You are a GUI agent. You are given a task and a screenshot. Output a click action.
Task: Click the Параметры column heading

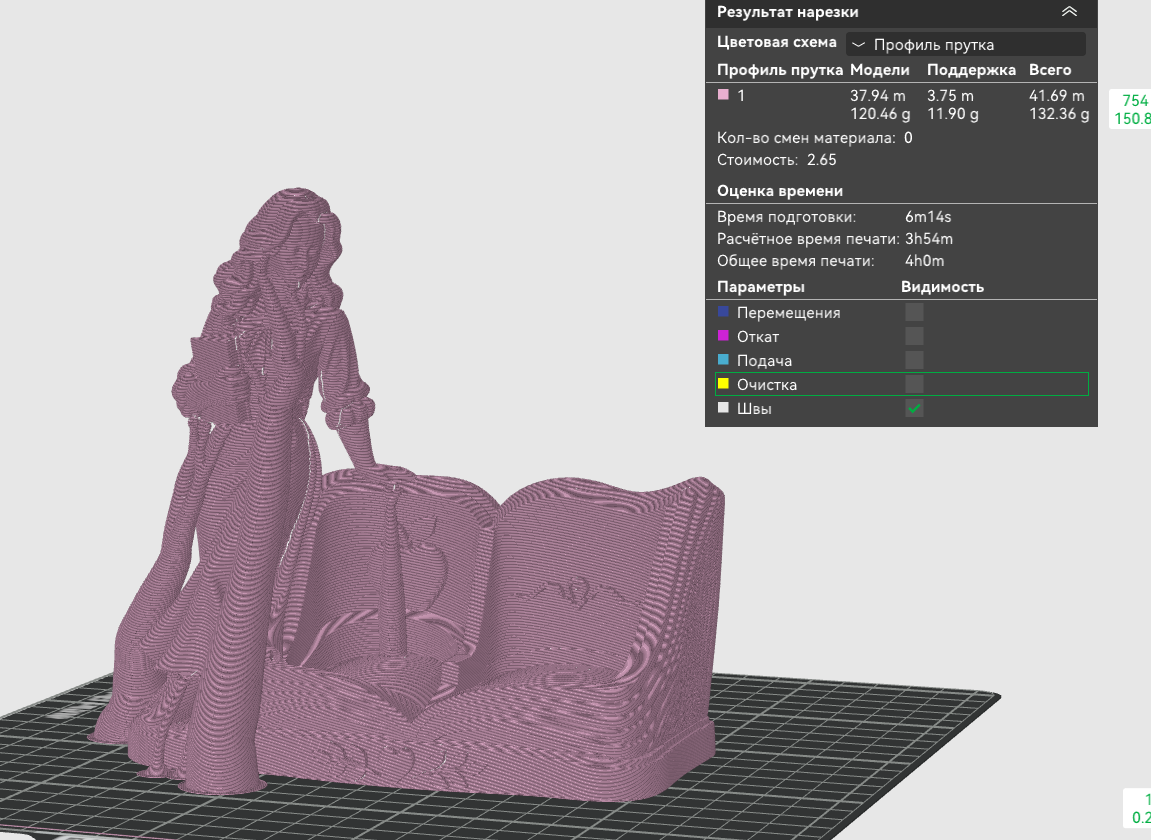(x=760, y=286)
